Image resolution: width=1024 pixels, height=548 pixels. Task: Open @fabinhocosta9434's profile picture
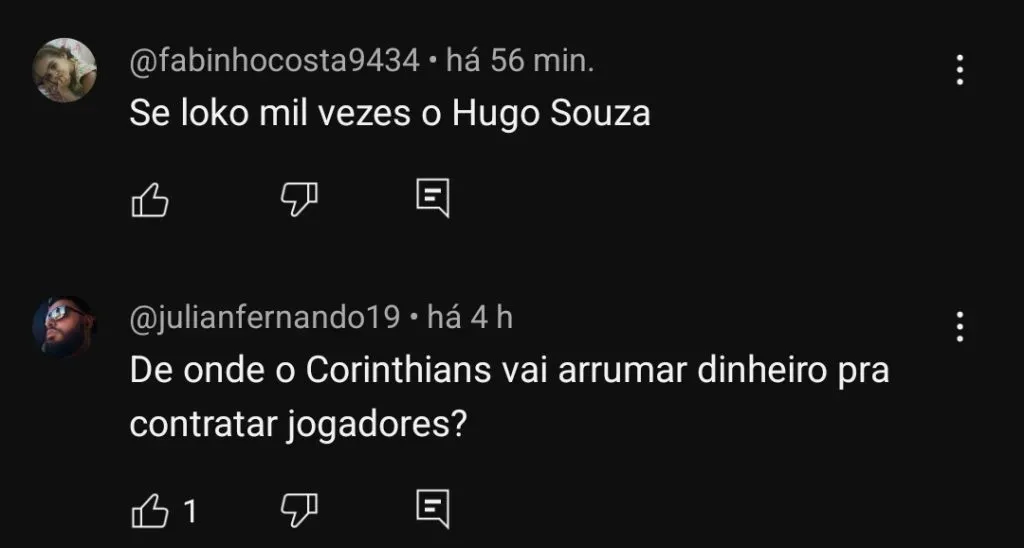pos(65,70)
